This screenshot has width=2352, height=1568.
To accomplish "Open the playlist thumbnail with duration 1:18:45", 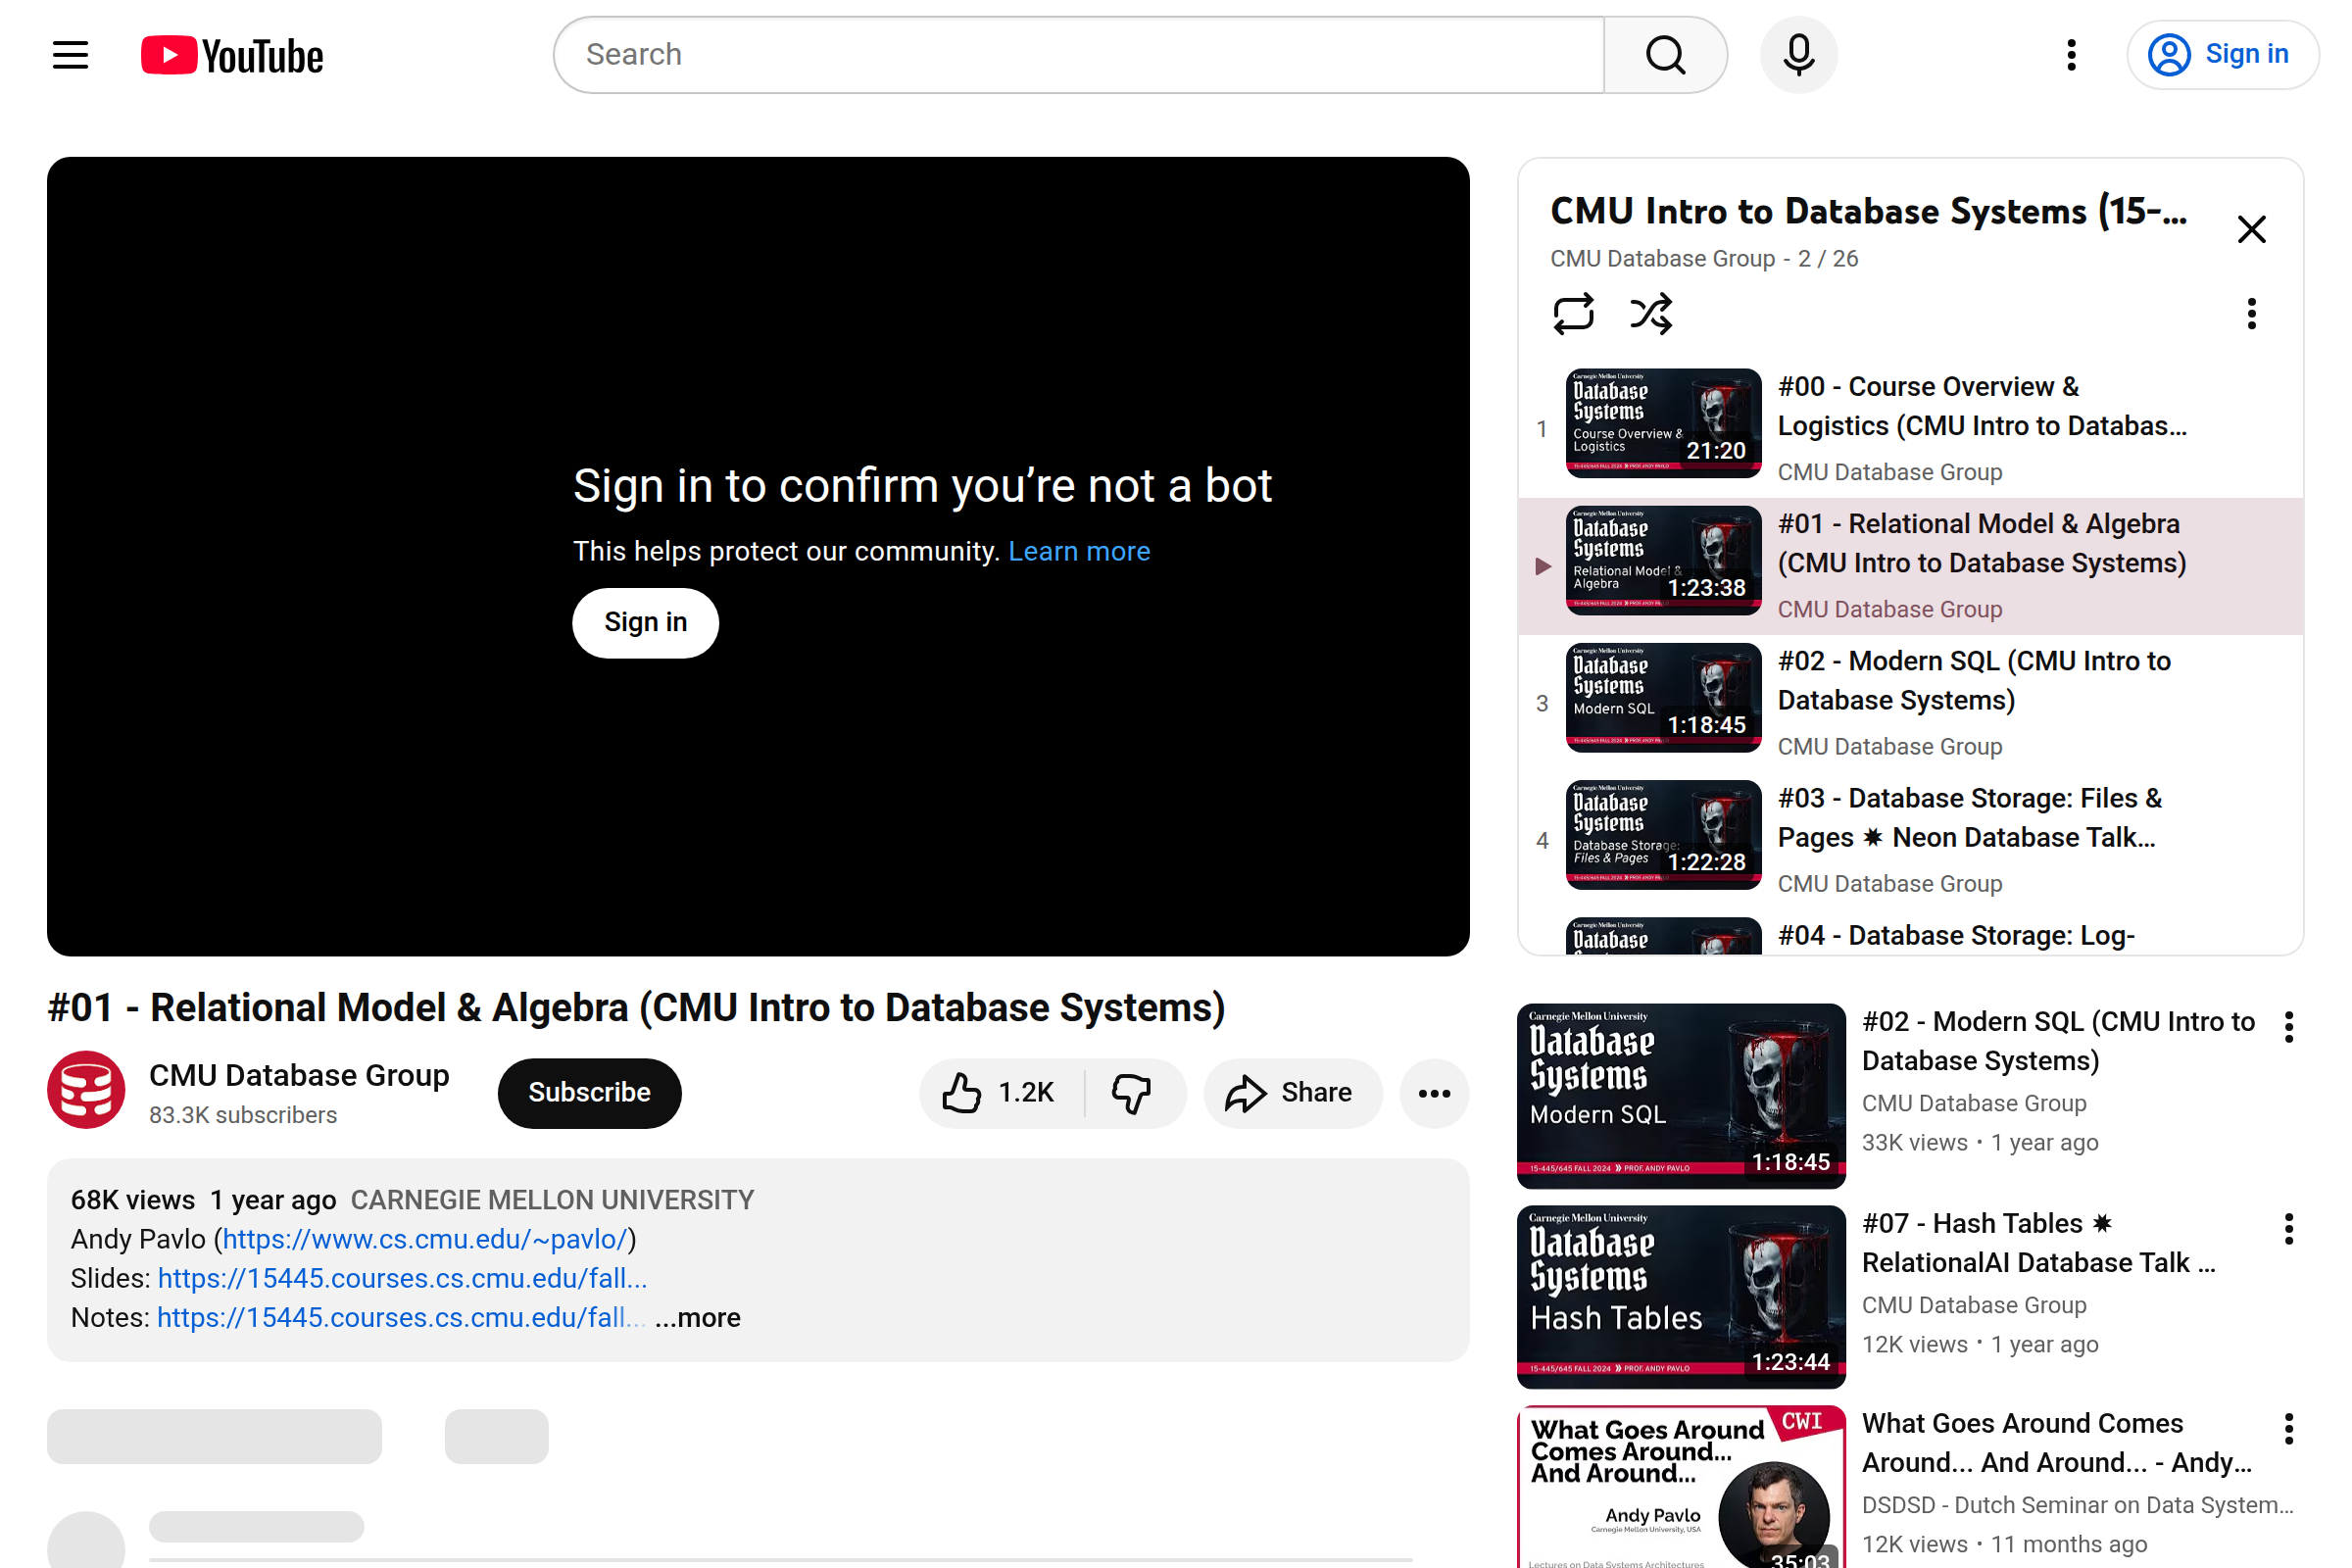I will pos(1663,697).
